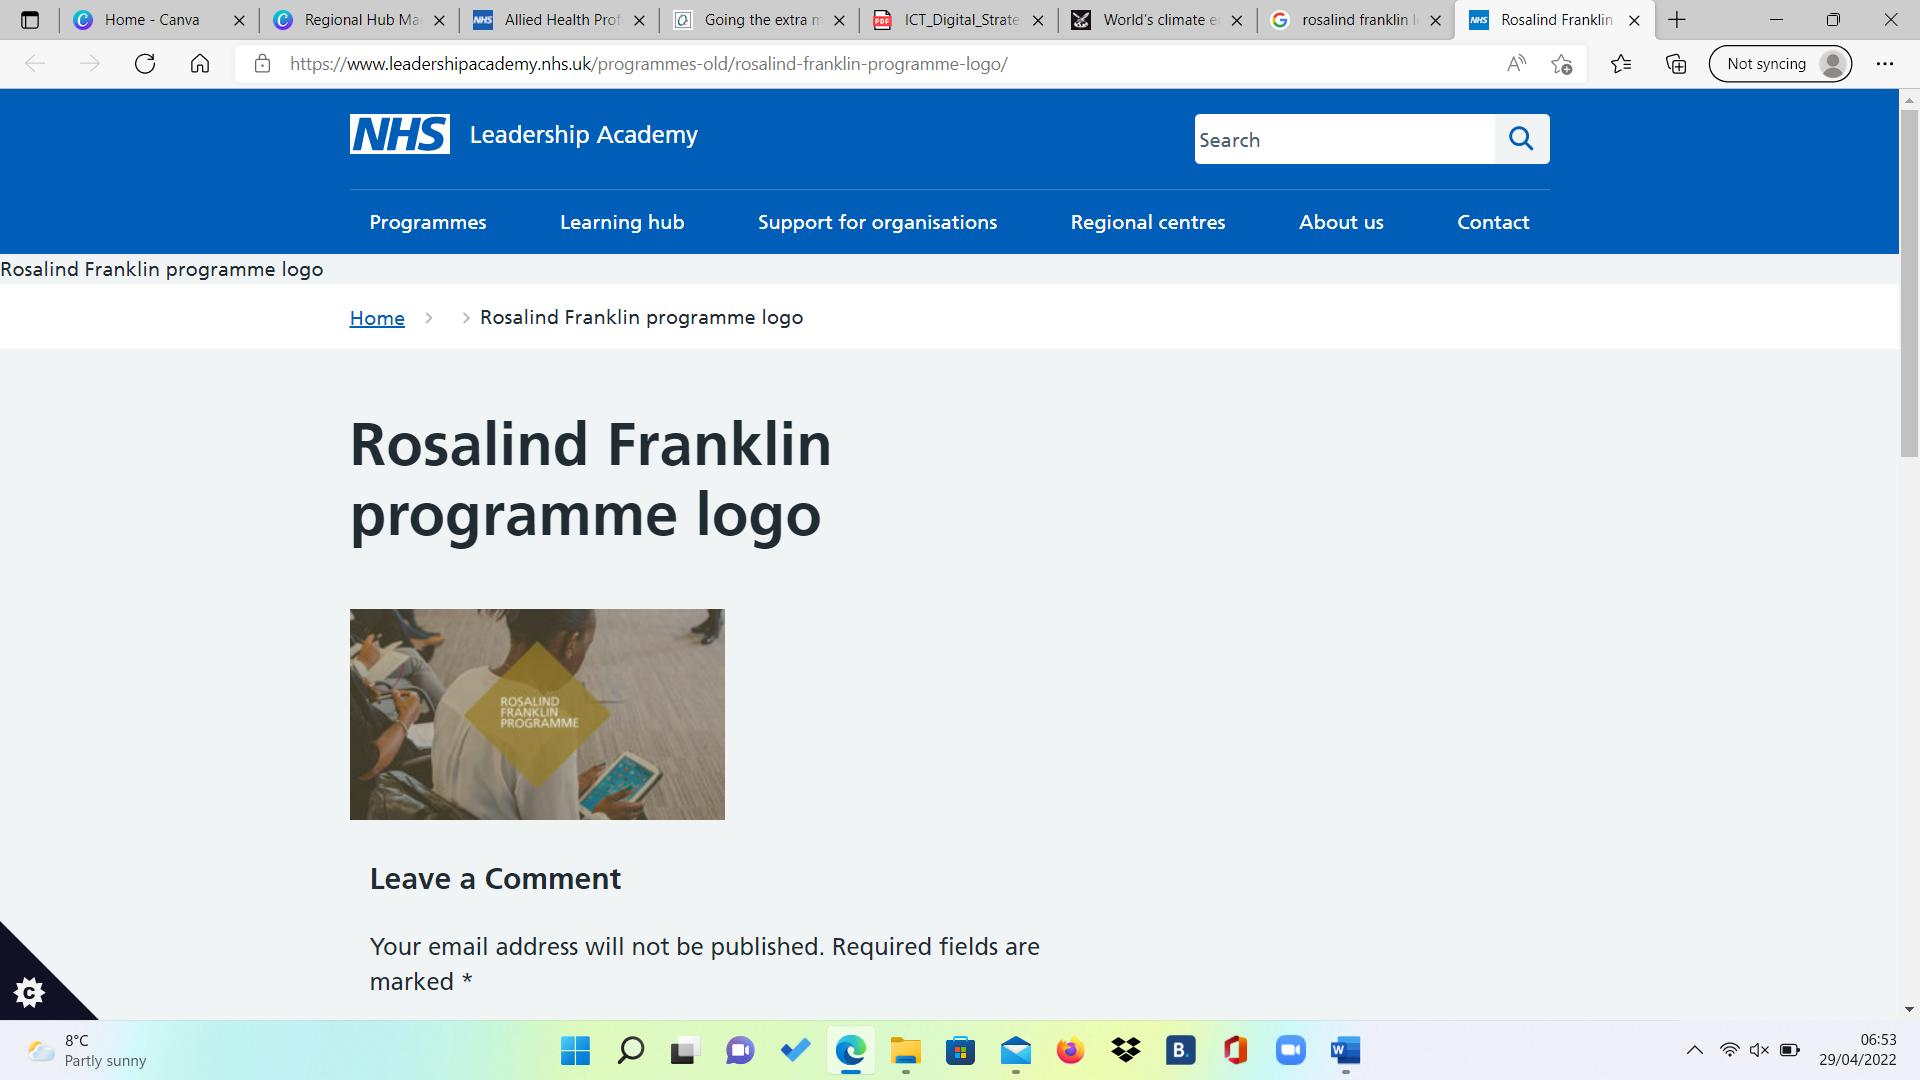The width and height of the screenshot is (1920, 1080).
Task: Open Programmes navigation menu
Action: point(428,222)
